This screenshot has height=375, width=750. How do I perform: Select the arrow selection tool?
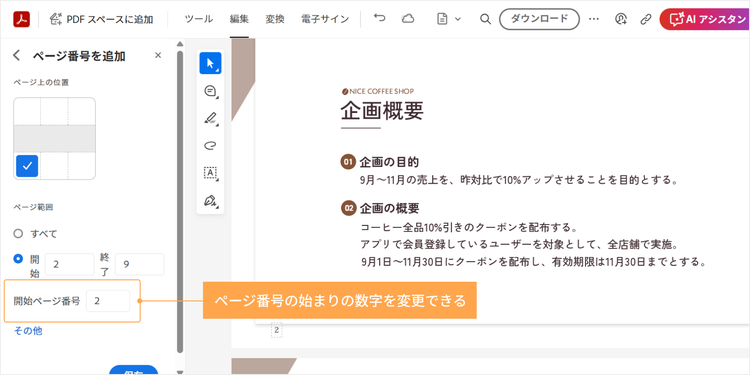point(210,63)
